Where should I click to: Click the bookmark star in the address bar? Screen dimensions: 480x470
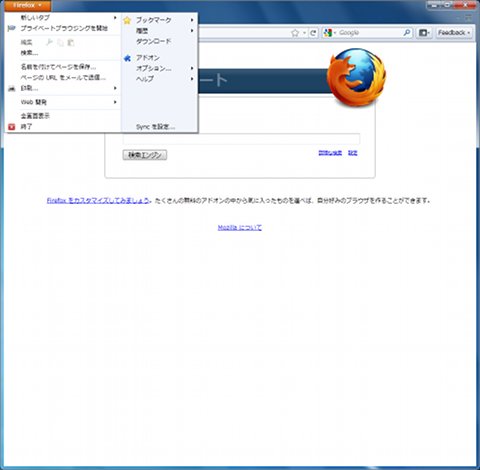click(295, 33)
